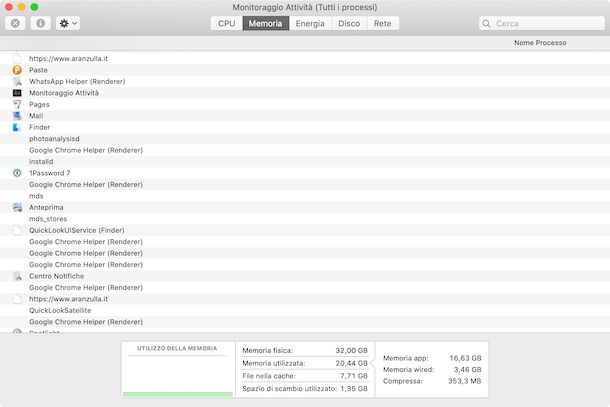
Task: Select the Centro Notifiche process
Action: (x=305, y=276)
